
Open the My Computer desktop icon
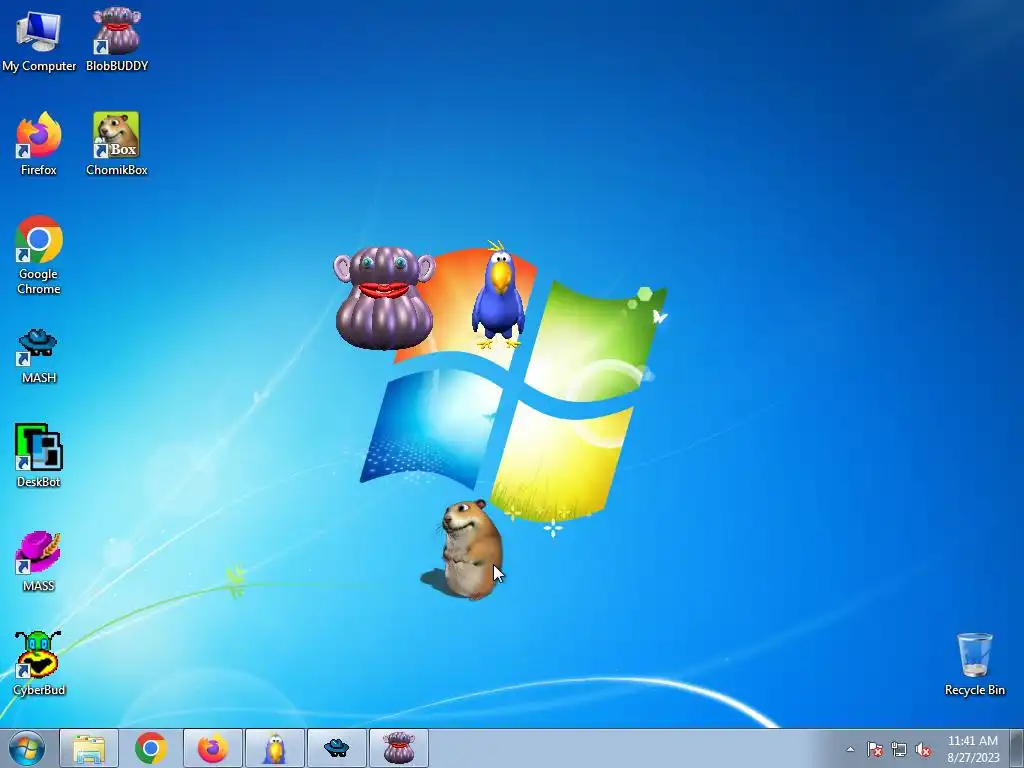tap(39, 40)
